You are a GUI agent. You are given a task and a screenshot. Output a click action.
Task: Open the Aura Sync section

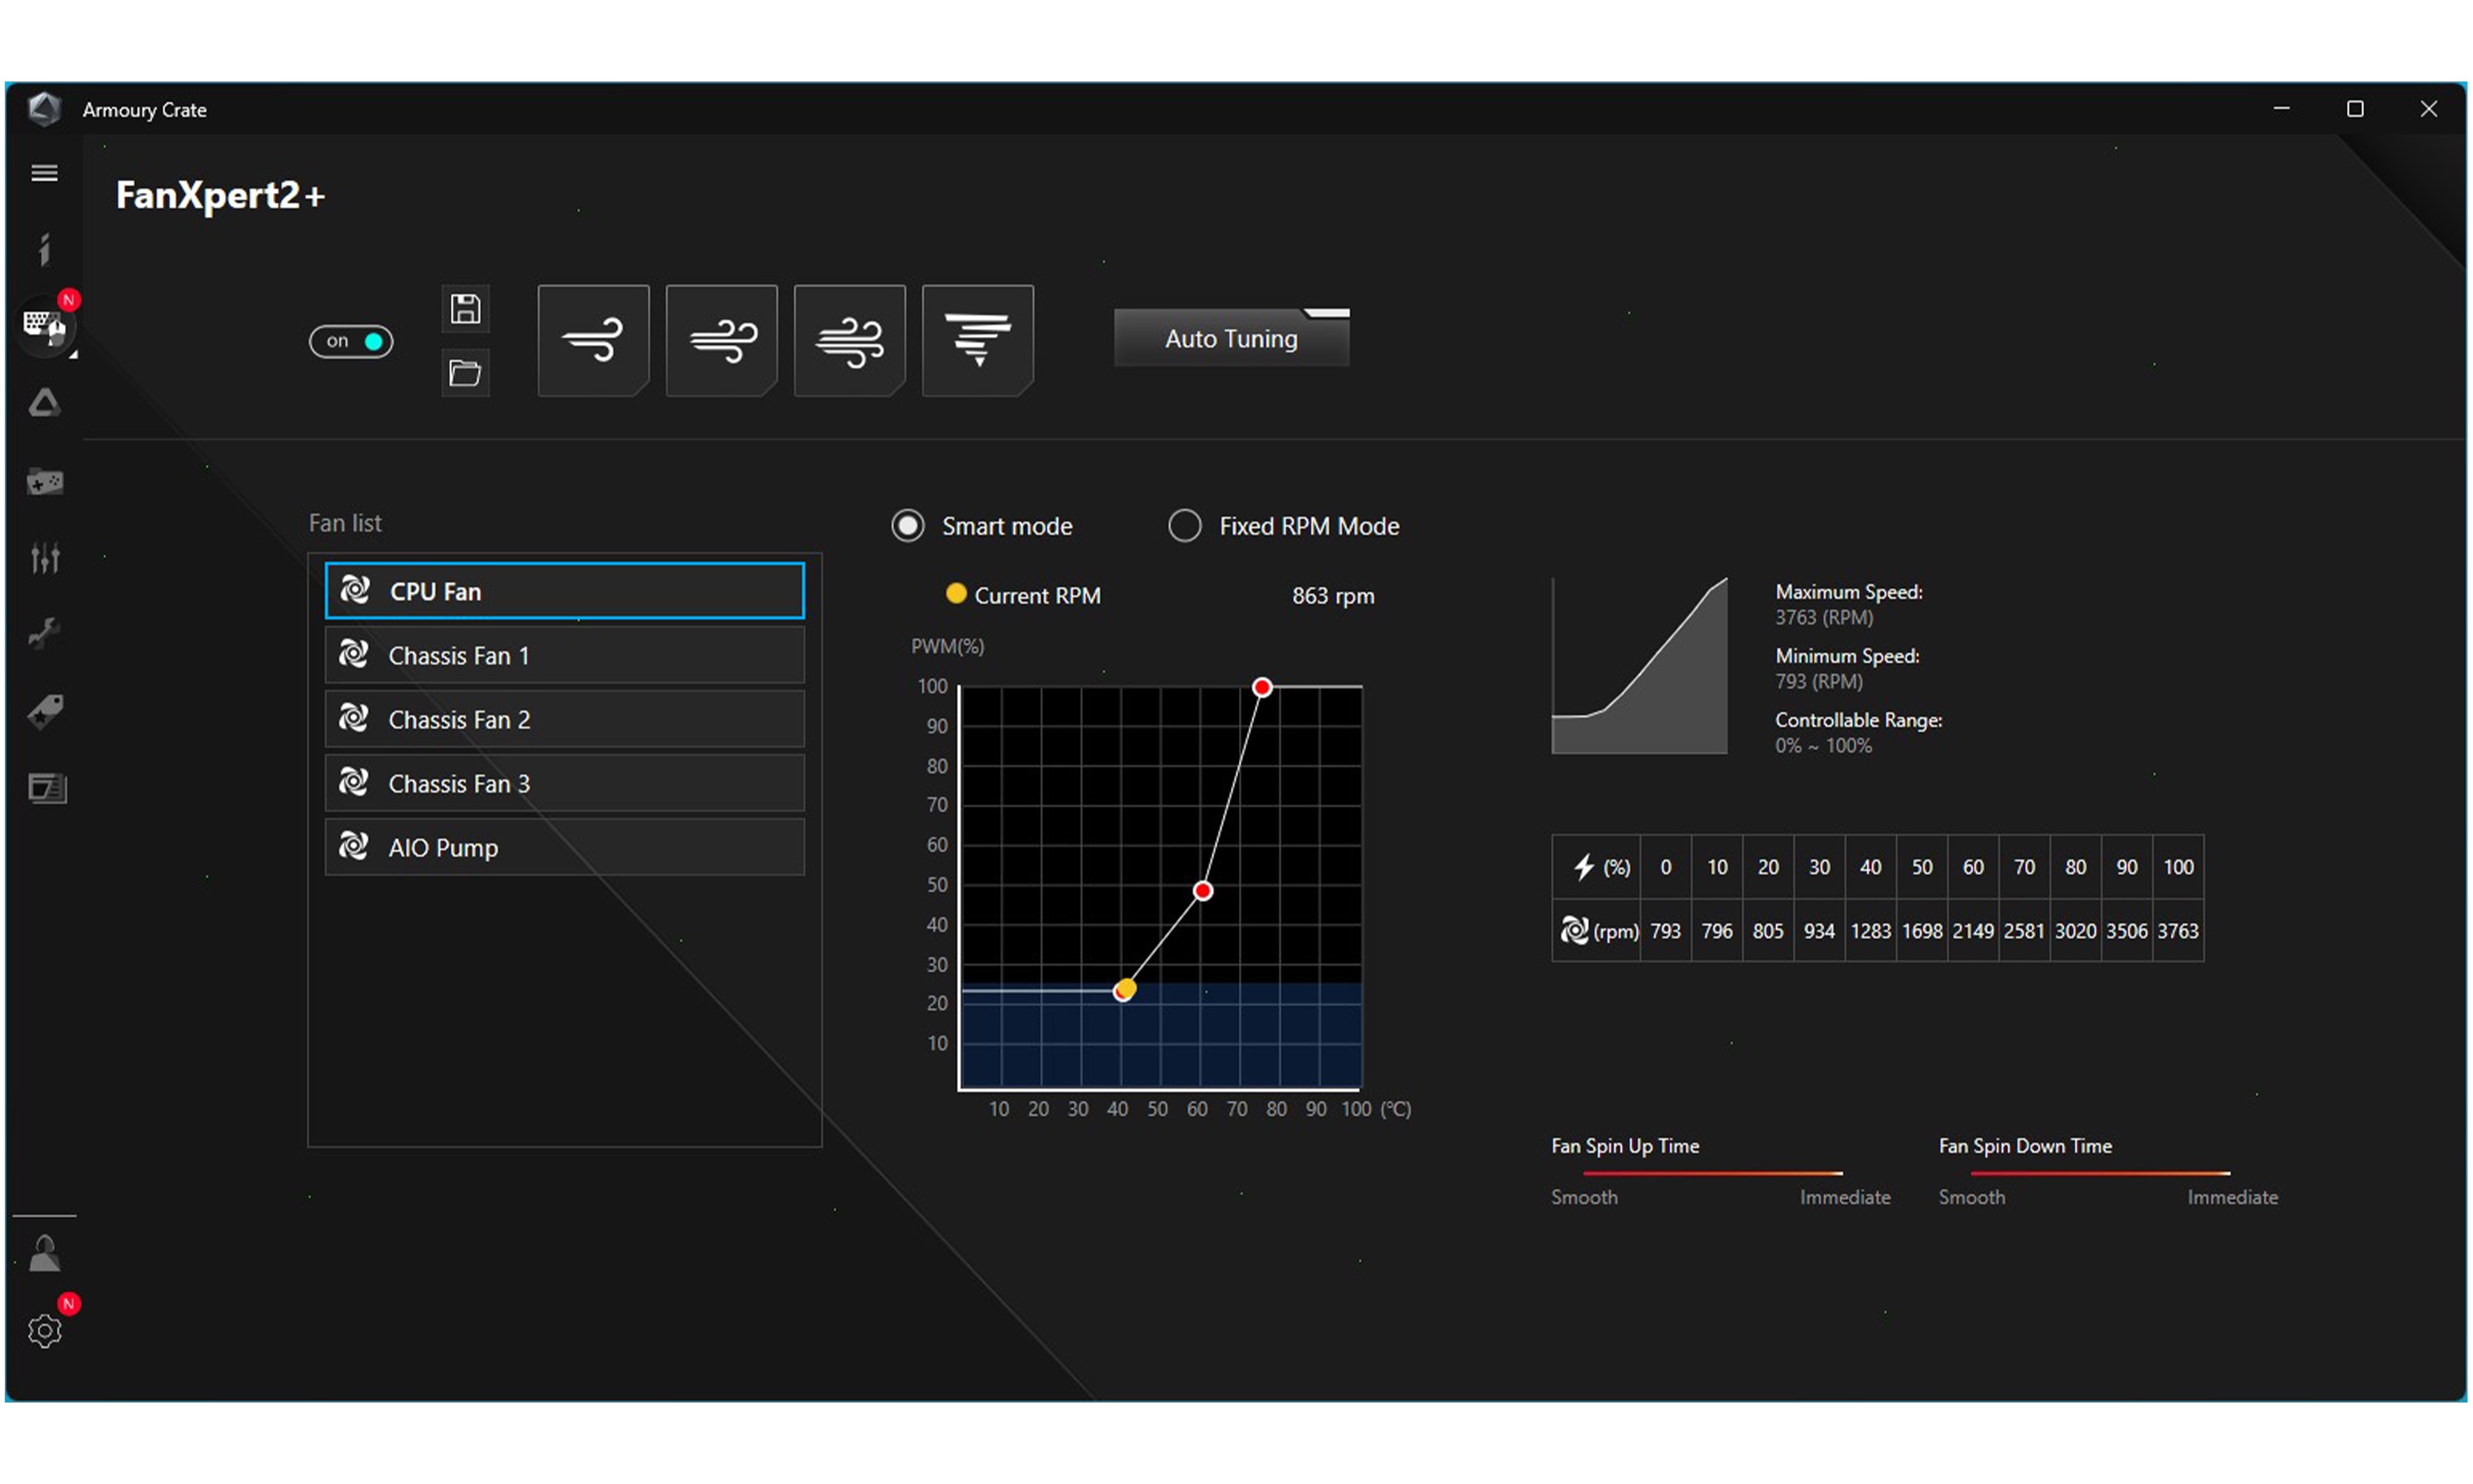[x=44, y=404]
